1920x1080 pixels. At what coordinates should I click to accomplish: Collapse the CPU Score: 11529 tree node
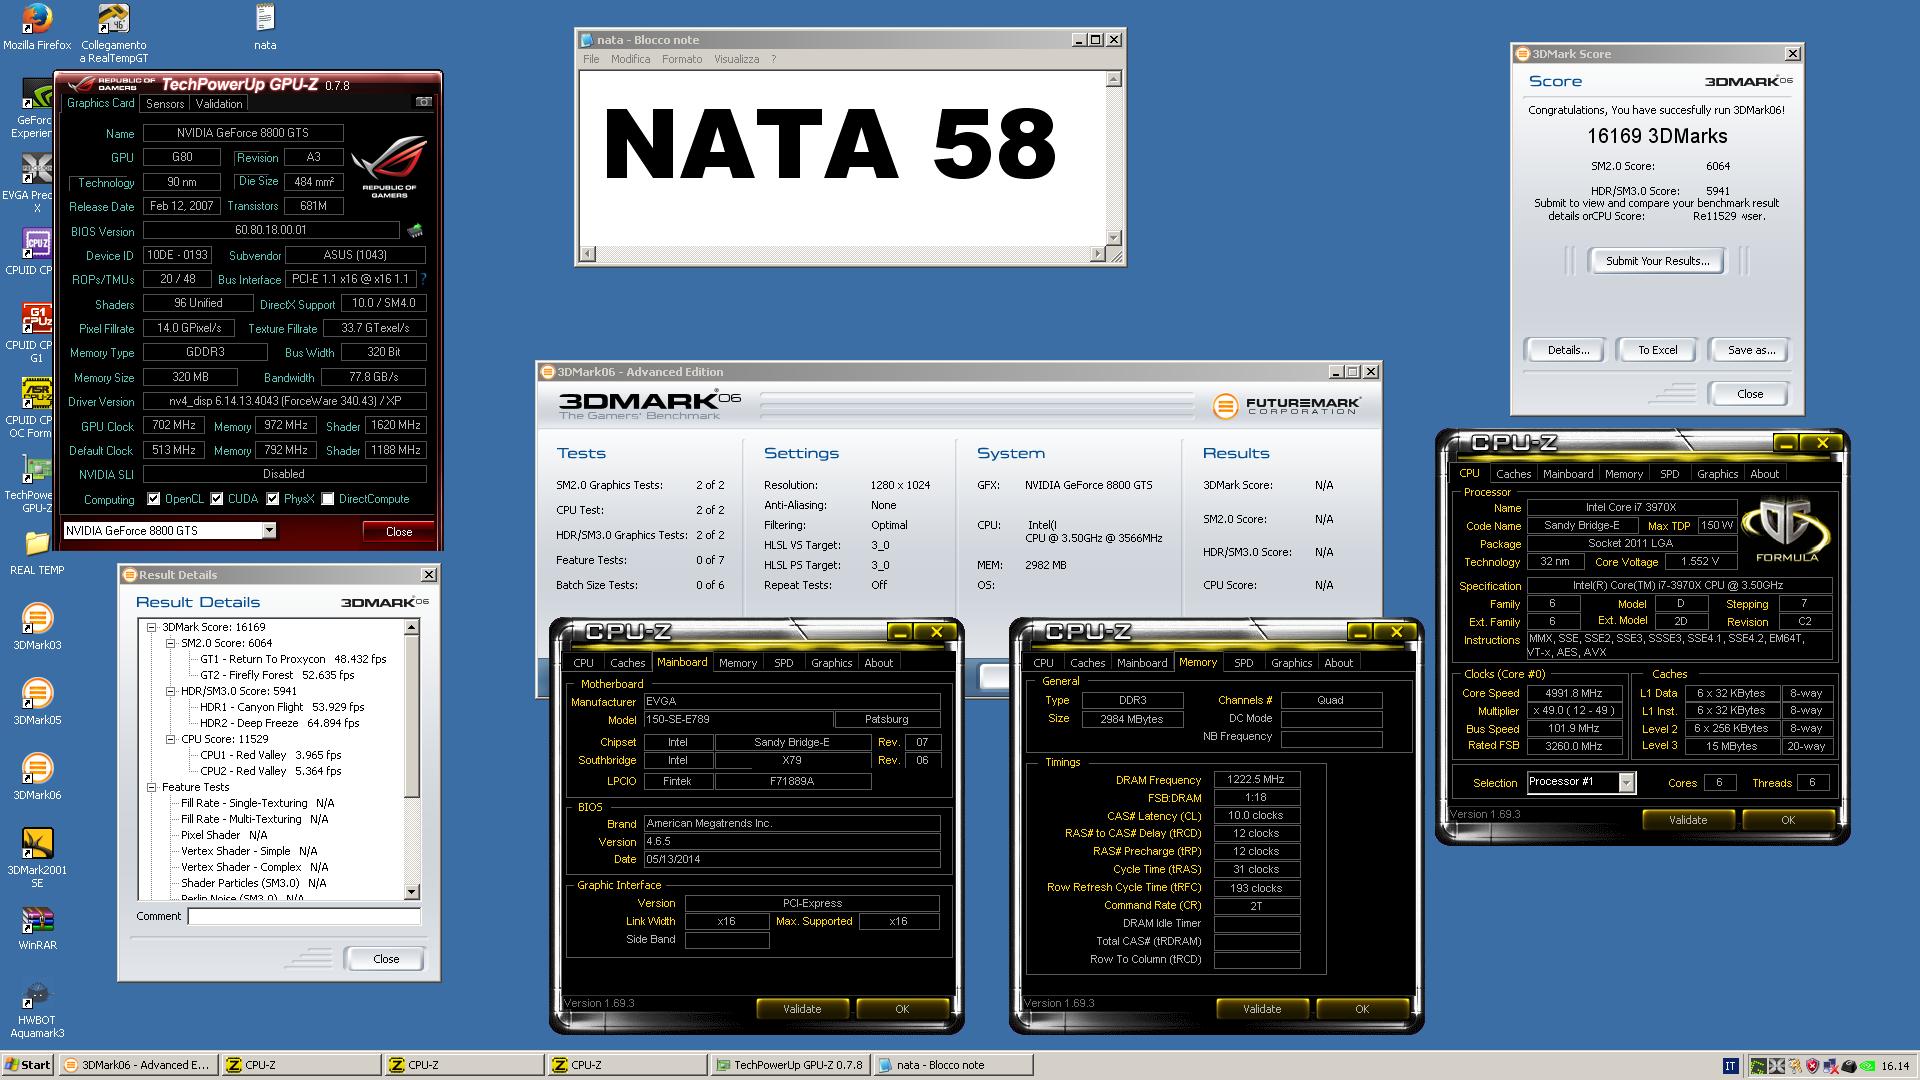coord(171,739)
